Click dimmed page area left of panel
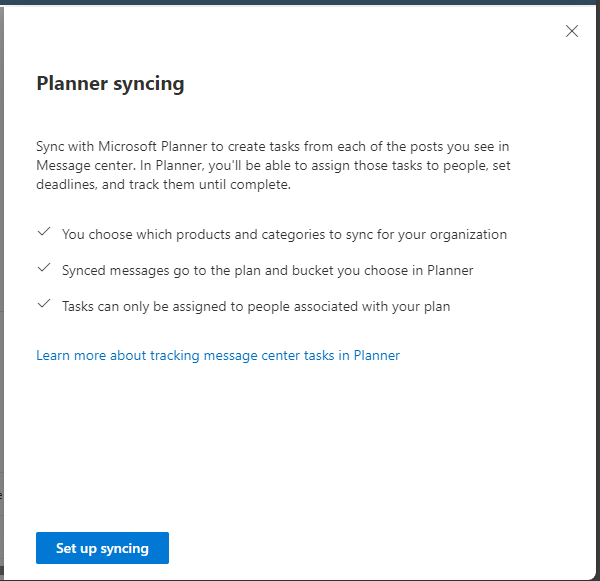Image resolution: width=600 pixels, height=581 pixels. click(2, 300)
